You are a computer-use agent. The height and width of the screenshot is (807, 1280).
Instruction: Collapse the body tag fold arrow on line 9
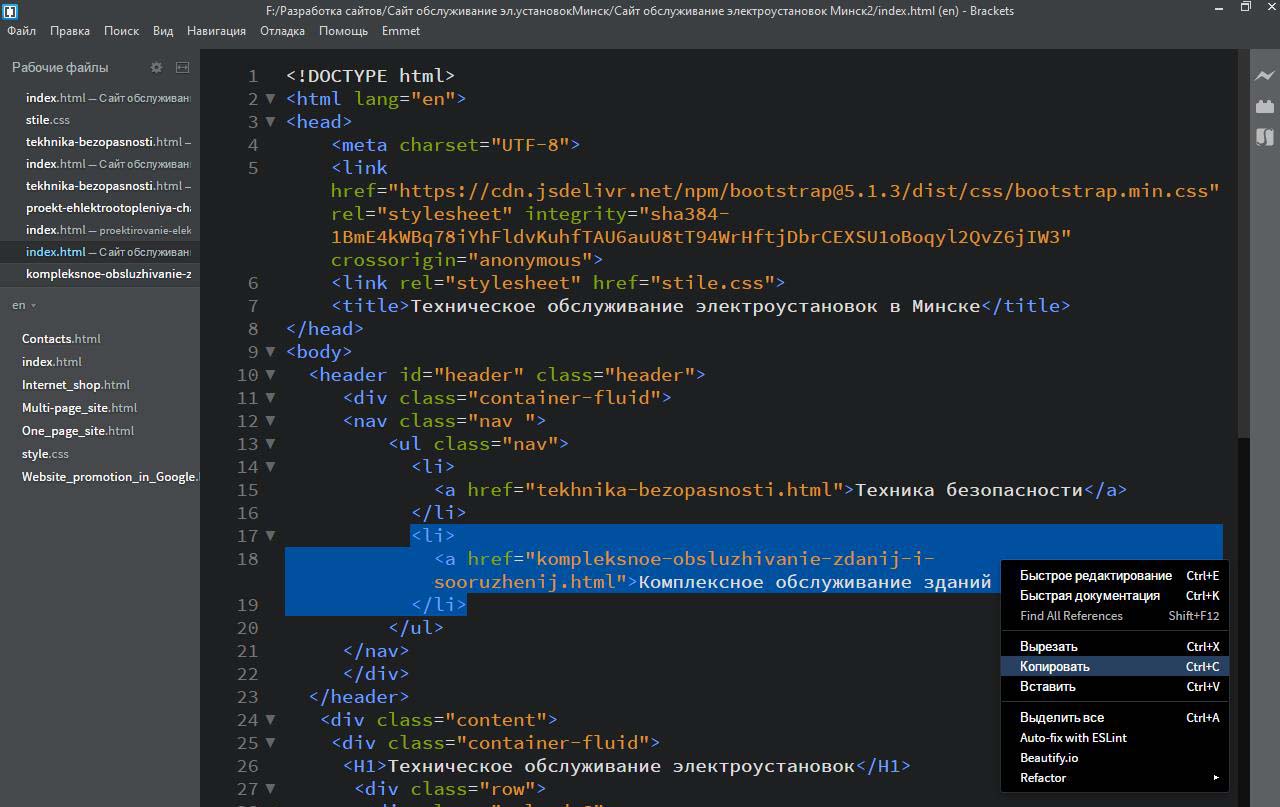click(270, 352)
